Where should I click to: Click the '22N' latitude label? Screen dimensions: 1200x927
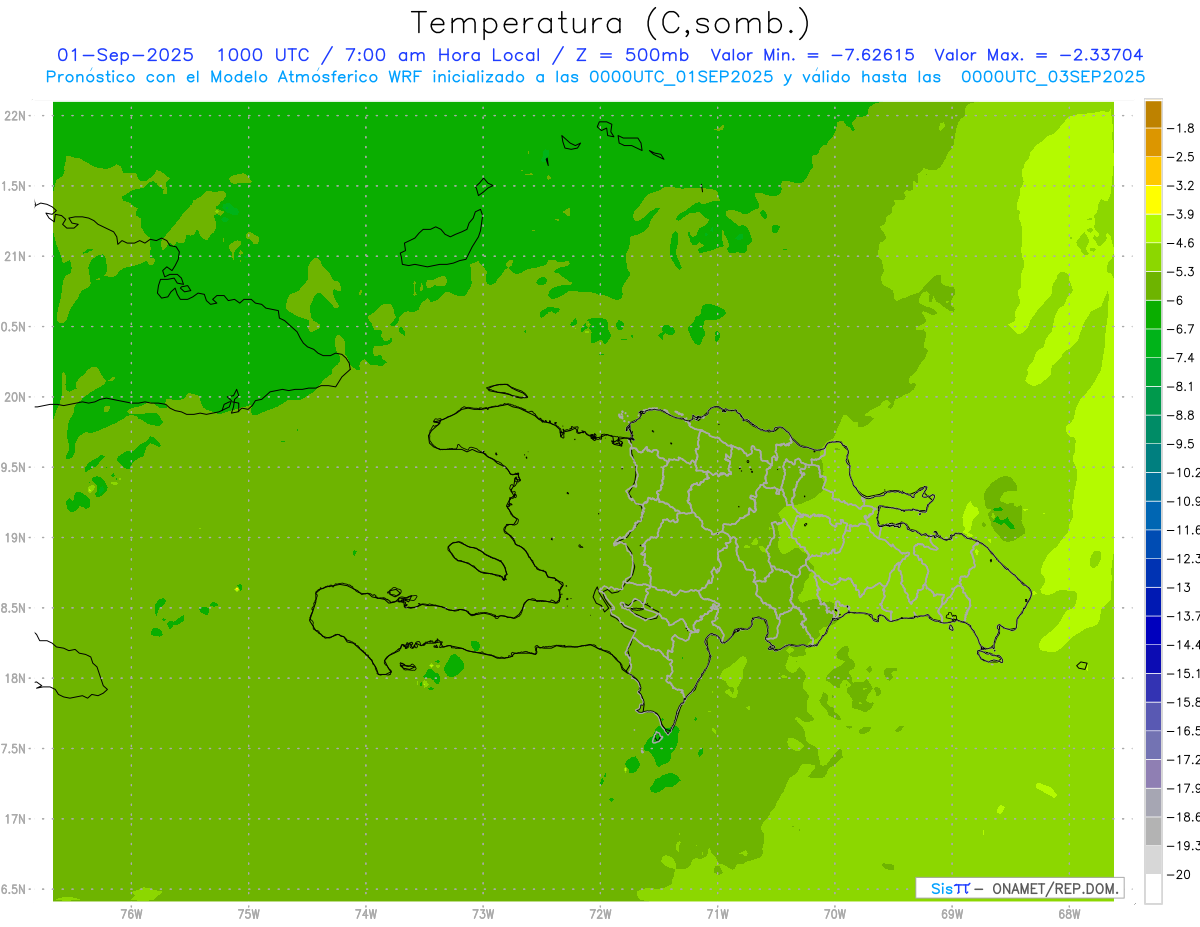point(14,116)
